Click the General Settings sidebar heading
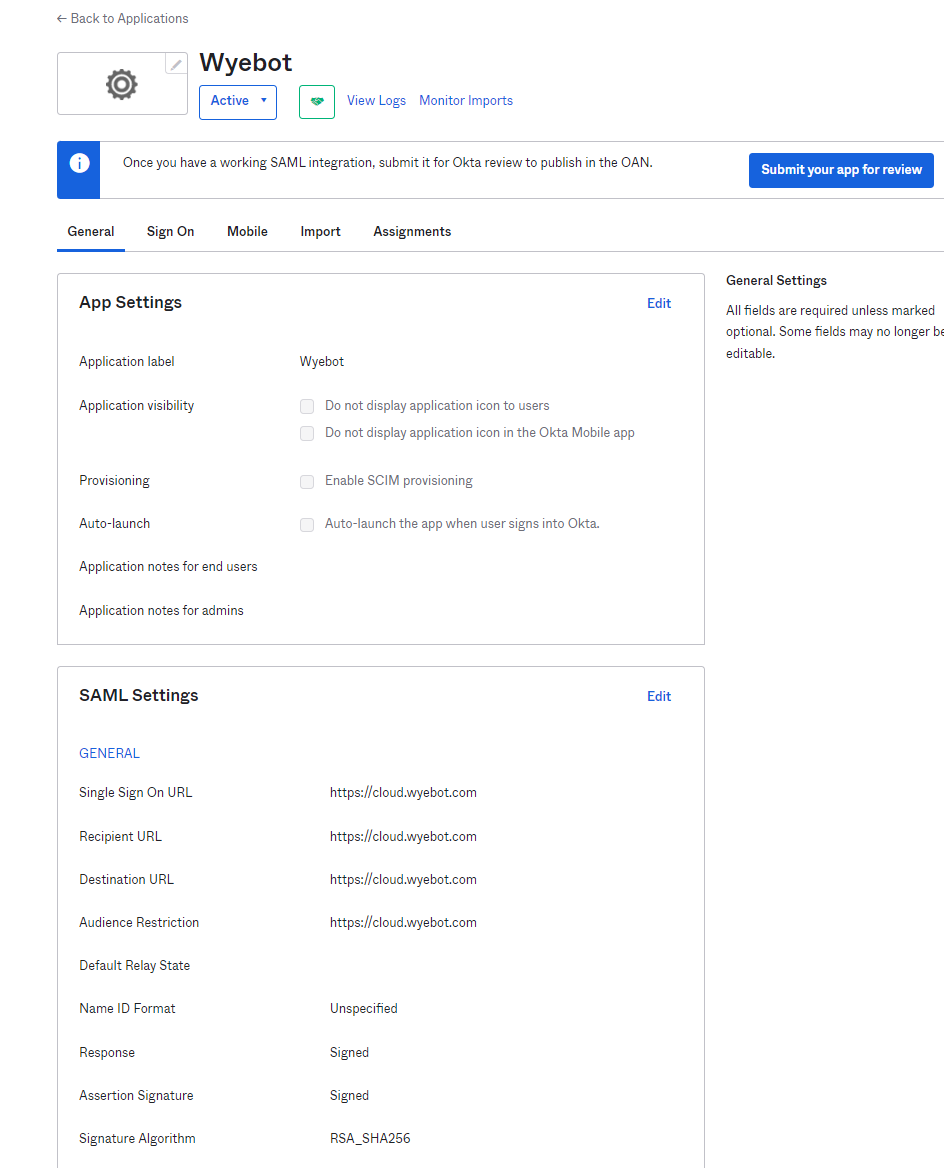Image resolution: width=944 pixels, height=1168 pixels. (776, 281)
